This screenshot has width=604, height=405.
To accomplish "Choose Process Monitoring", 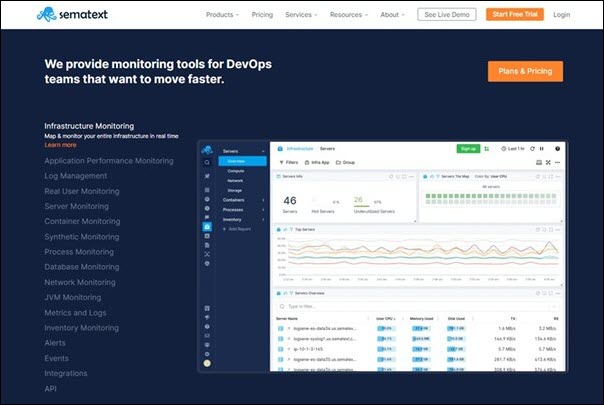I will [79, 252].
